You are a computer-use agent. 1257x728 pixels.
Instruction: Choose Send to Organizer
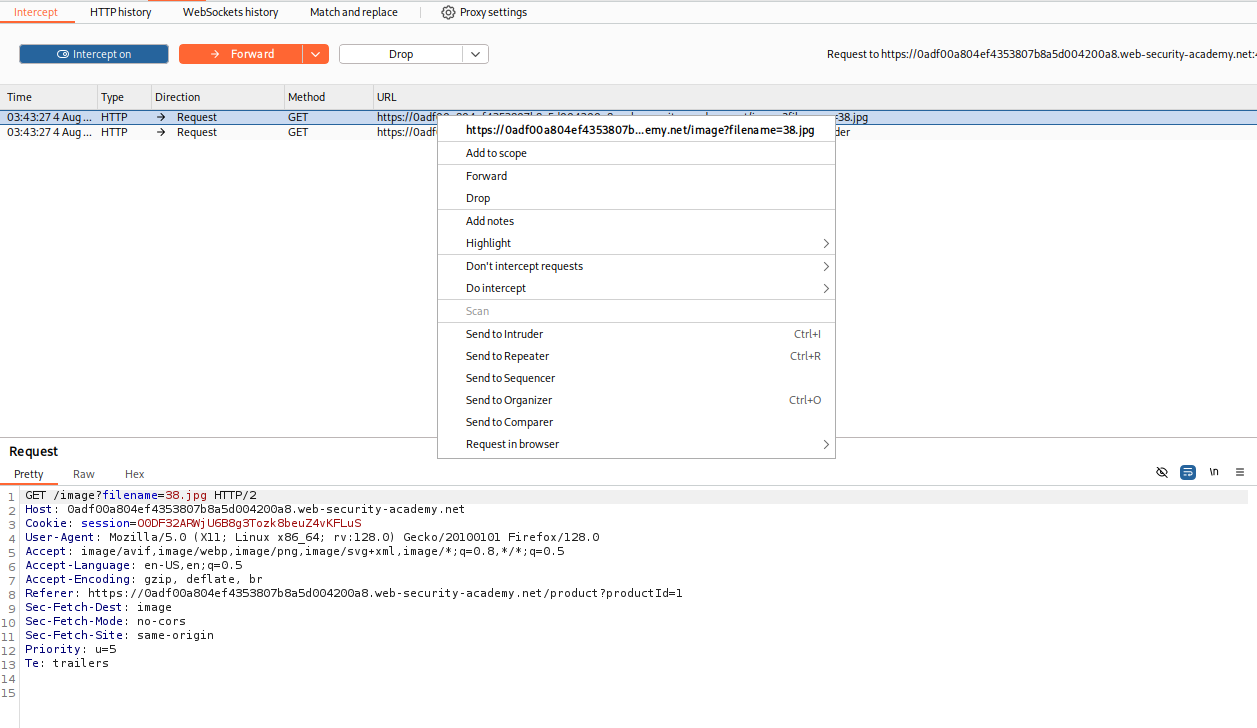pyautogui.click(x=636, y=400)
